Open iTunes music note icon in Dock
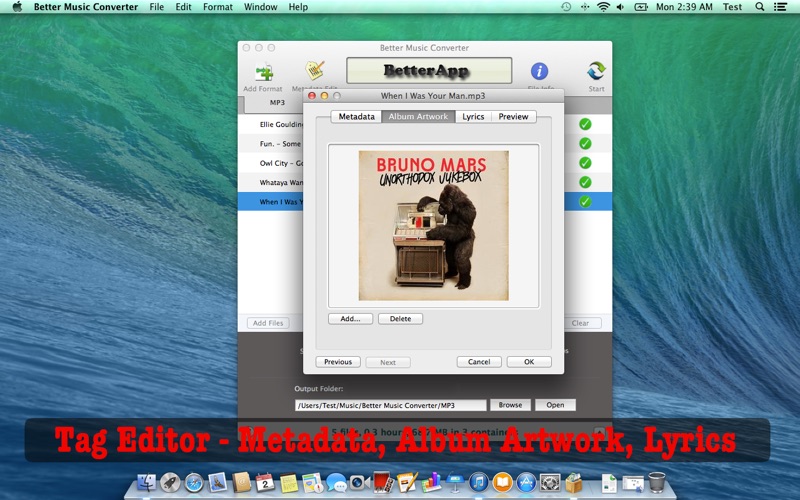 pyautogui.click(x=478, y=482)
